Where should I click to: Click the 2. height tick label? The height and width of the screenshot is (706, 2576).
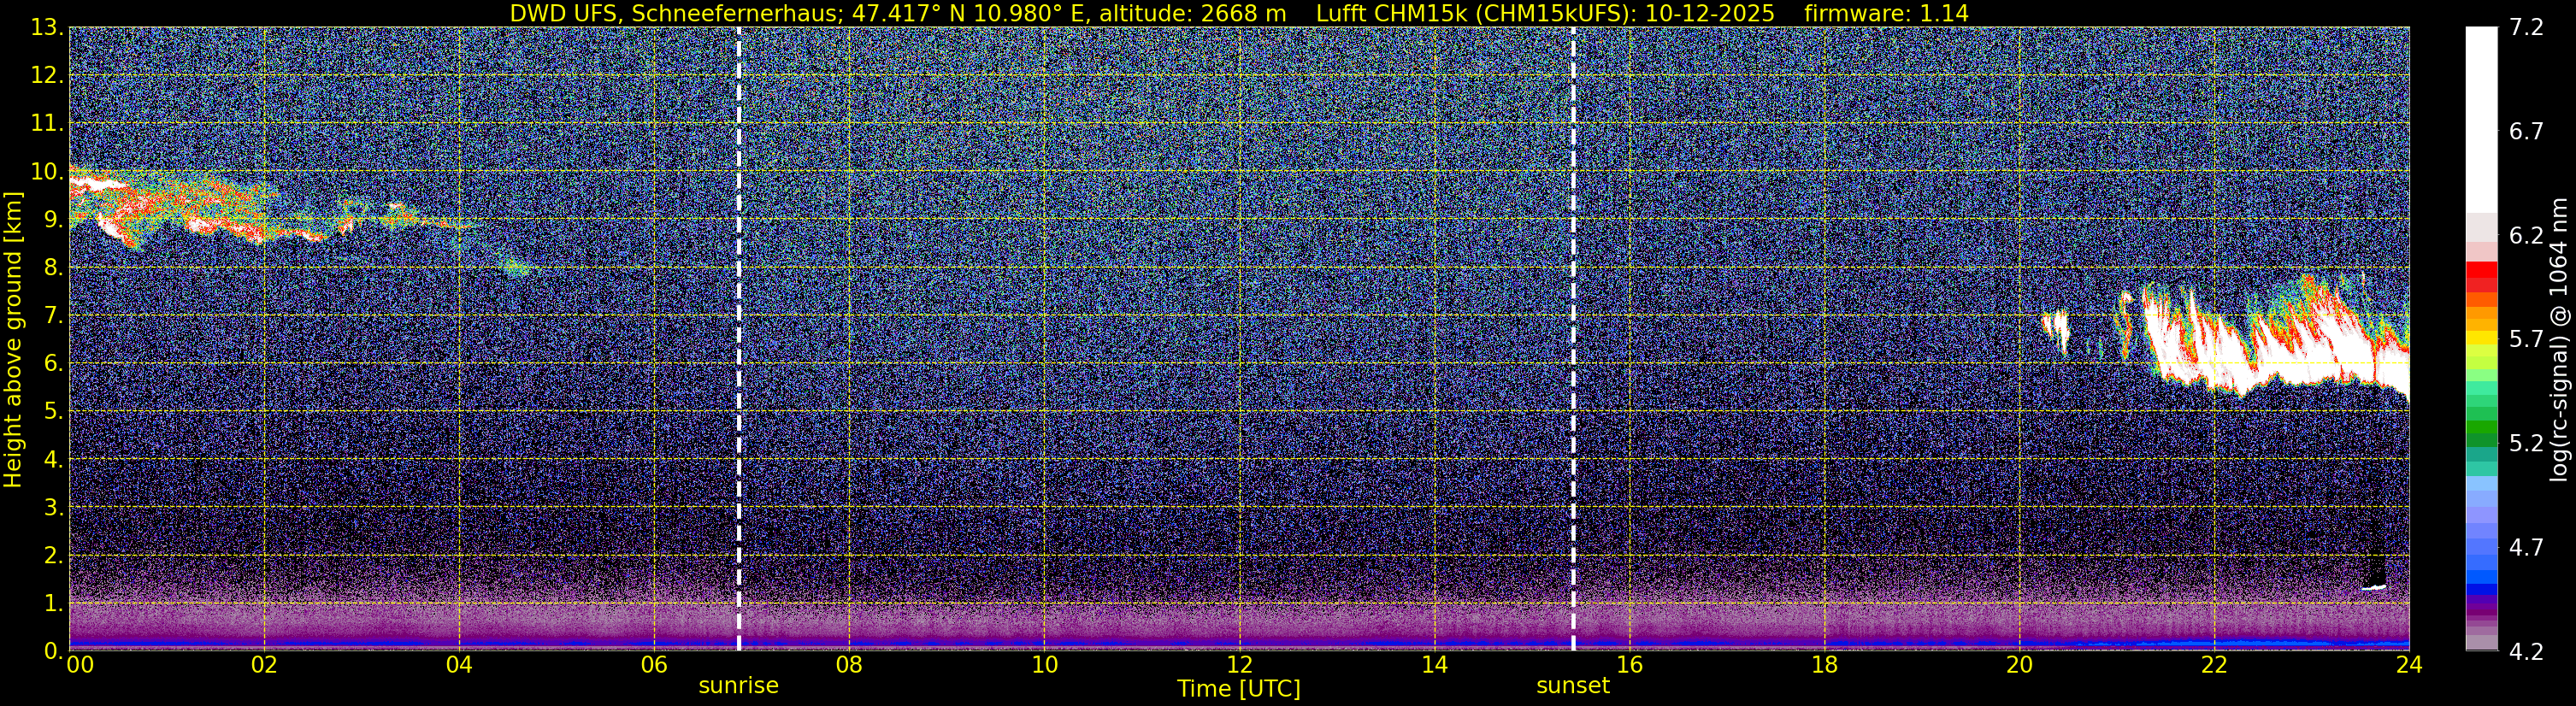point(53,556)
